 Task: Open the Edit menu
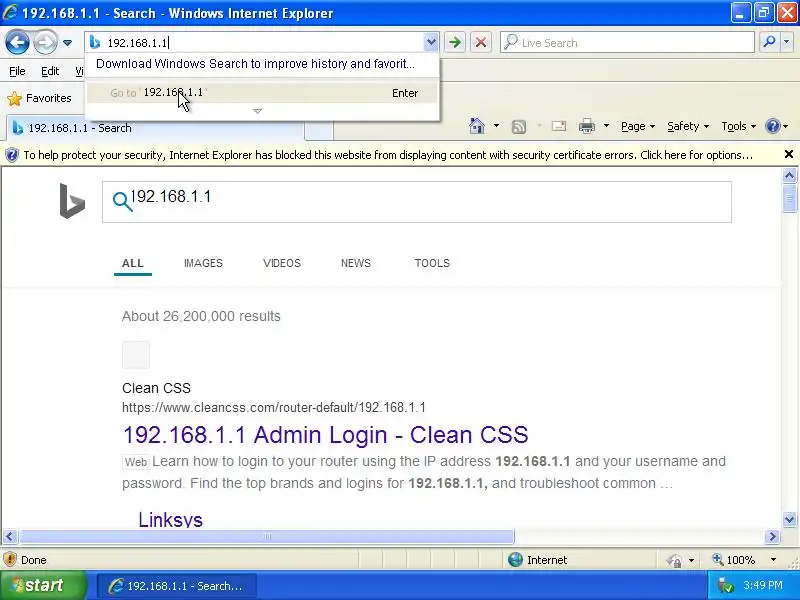pyautogui.click(x=49, y=71)
